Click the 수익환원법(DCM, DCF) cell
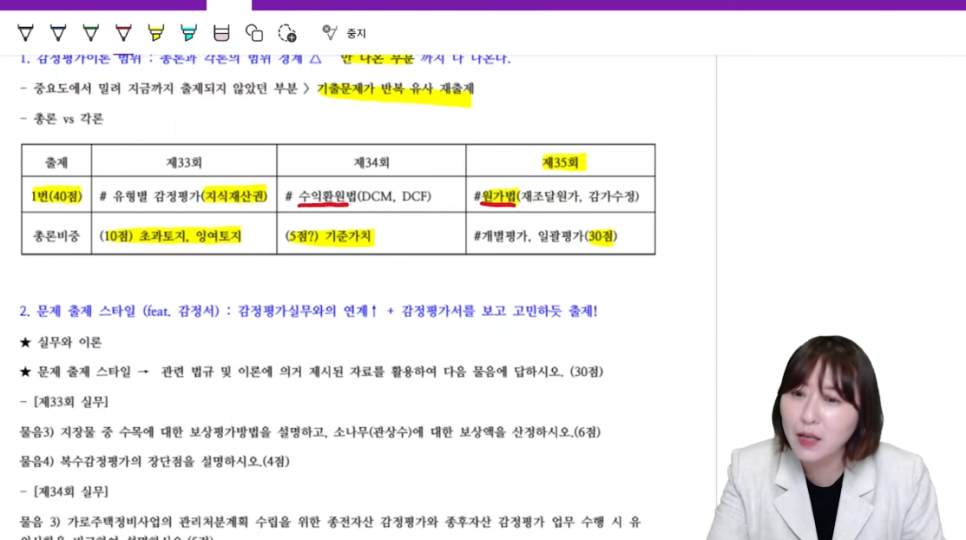966x540 pixels. [x=371, y=196]
